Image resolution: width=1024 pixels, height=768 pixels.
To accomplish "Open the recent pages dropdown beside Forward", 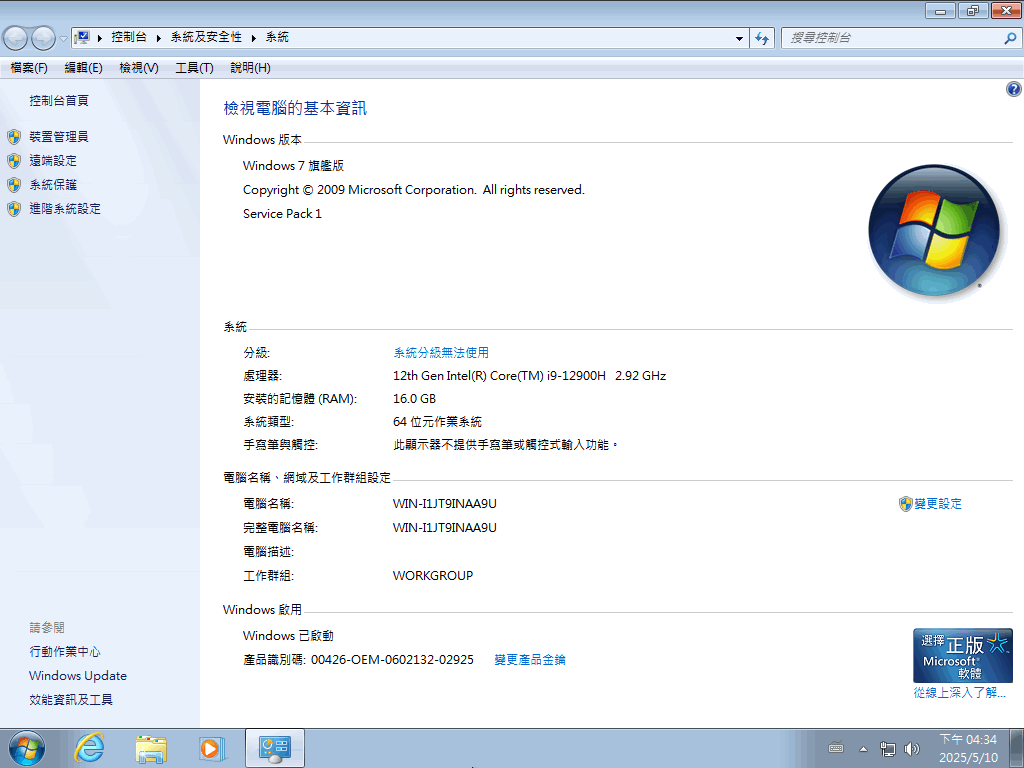I will coord(63,38).
